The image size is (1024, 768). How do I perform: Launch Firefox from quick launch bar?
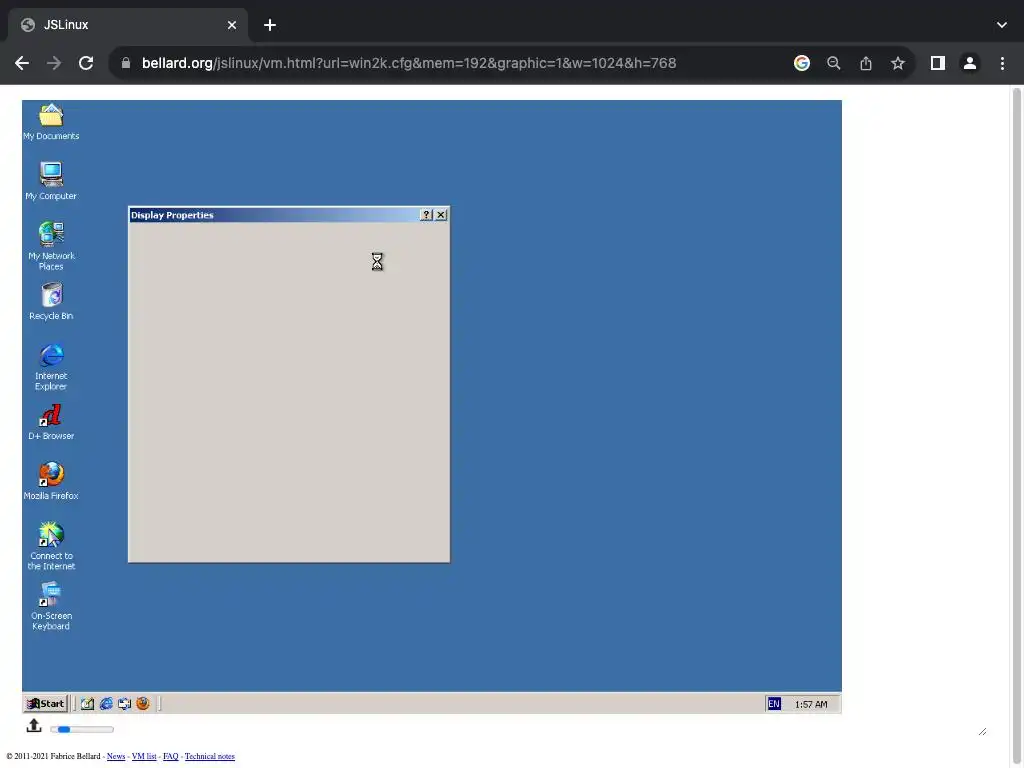click(x=142, y=703)
